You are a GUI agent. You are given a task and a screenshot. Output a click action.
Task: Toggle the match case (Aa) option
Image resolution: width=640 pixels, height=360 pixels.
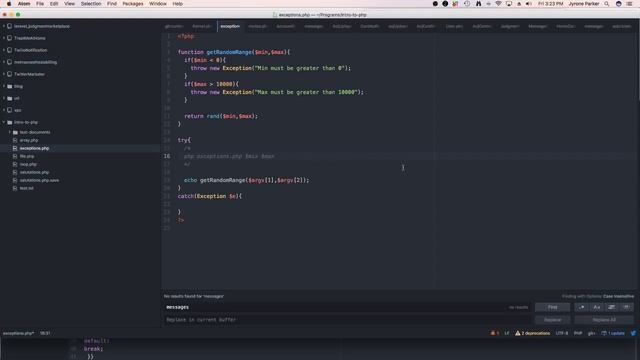[597, 307]
